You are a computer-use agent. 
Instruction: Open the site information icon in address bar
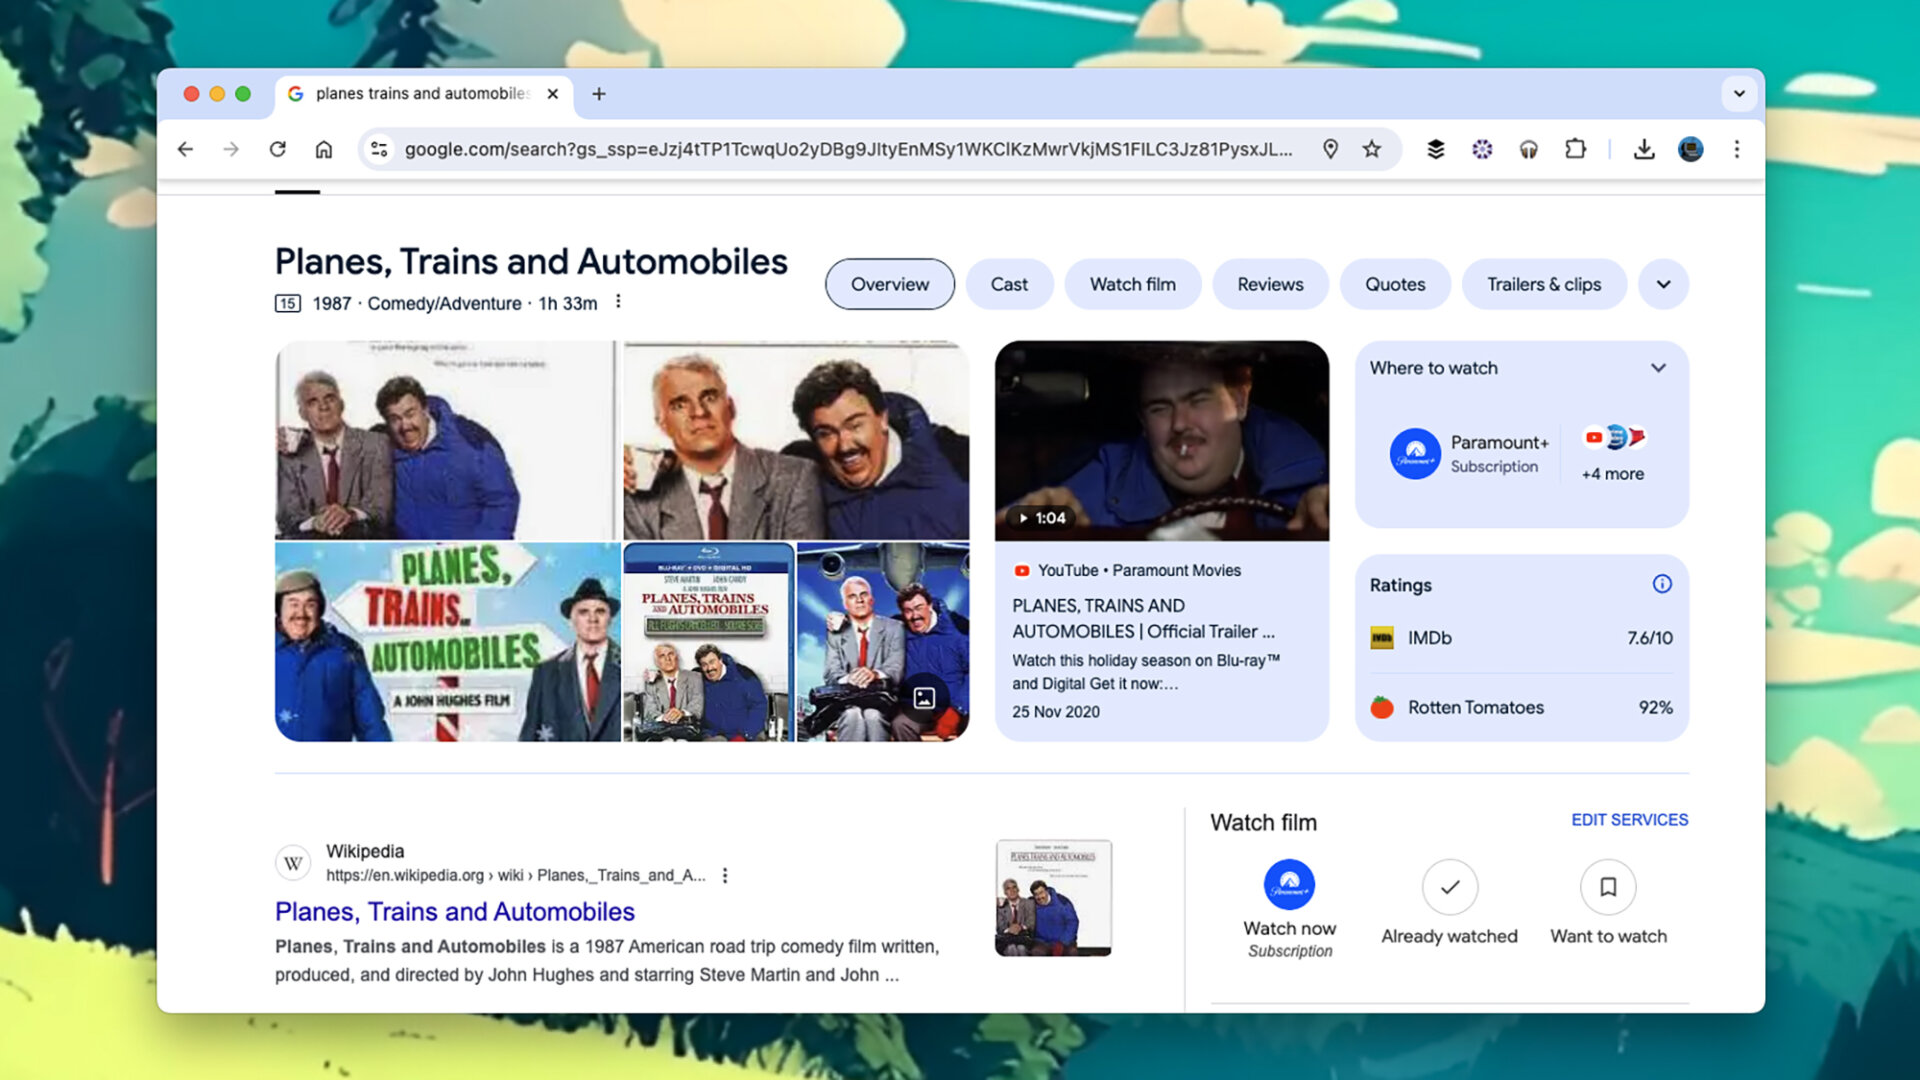(379, 149)
